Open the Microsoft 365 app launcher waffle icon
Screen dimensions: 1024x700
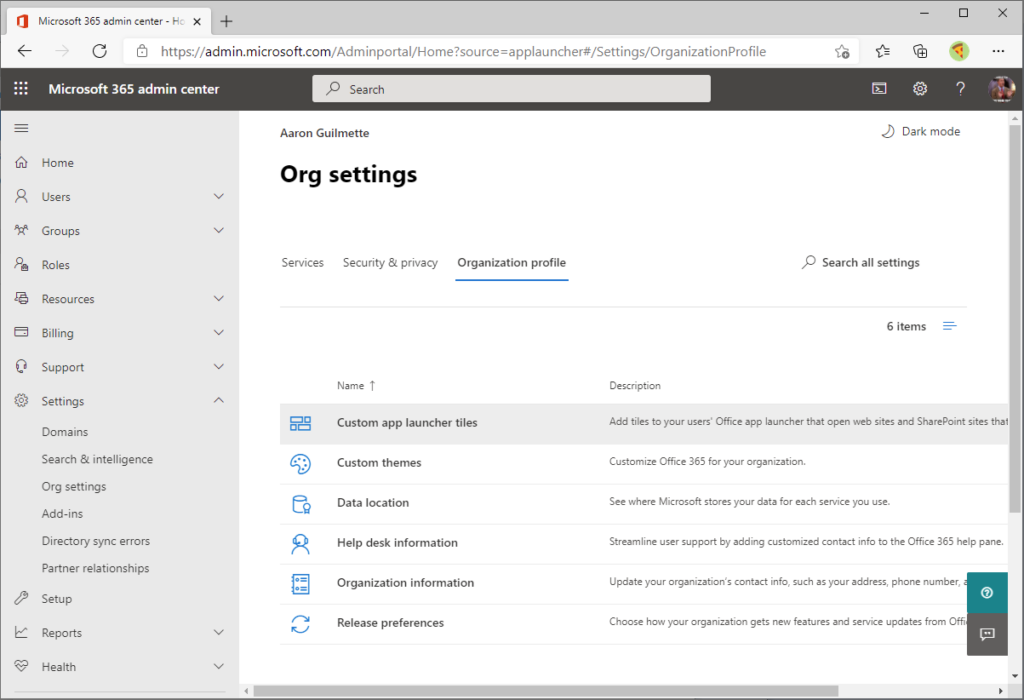coord(19,88)
